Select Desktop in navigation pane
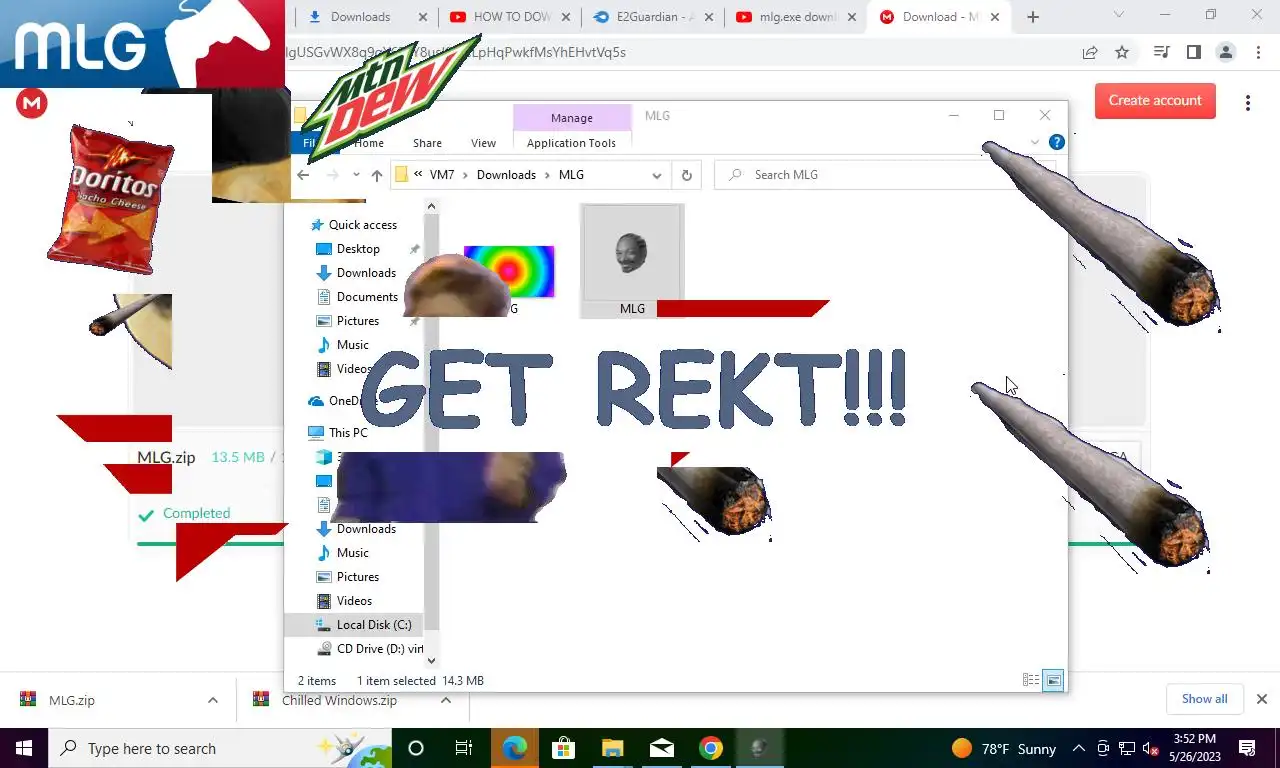1280x768 pixels. click(358, 249)
